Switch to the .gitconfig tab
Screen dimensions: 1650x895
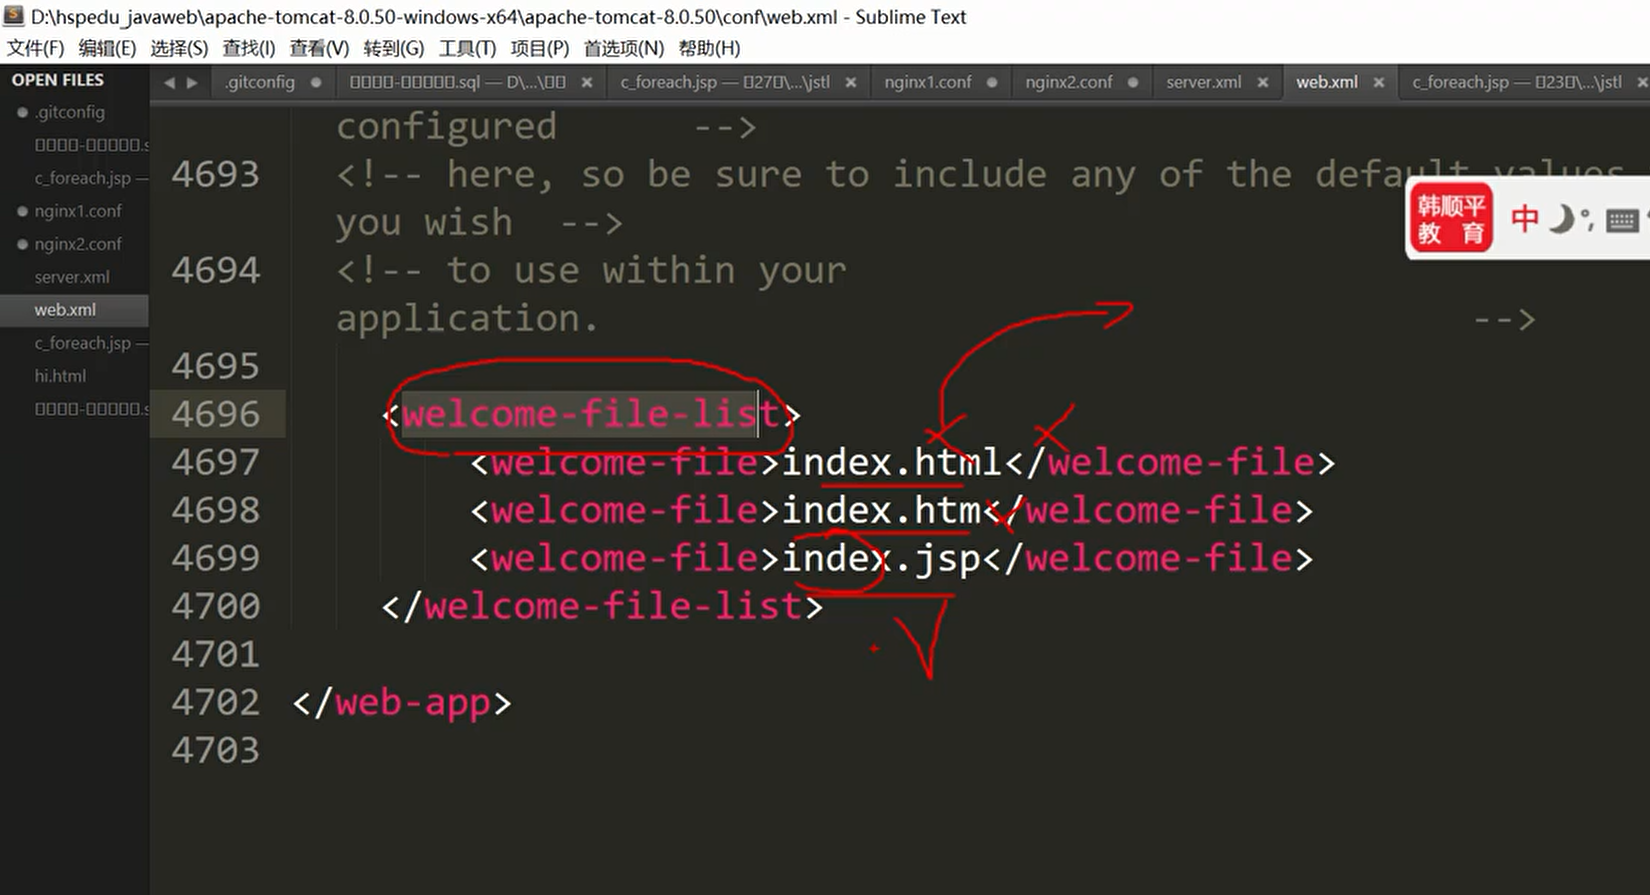tap(259, 82)
